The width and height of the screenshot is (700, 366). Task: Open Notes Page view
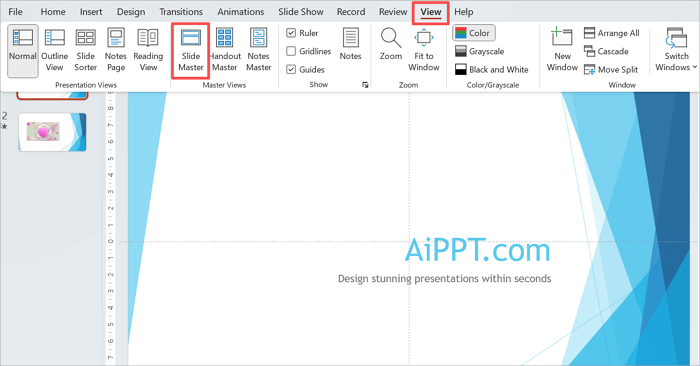[x=116, y=50]
